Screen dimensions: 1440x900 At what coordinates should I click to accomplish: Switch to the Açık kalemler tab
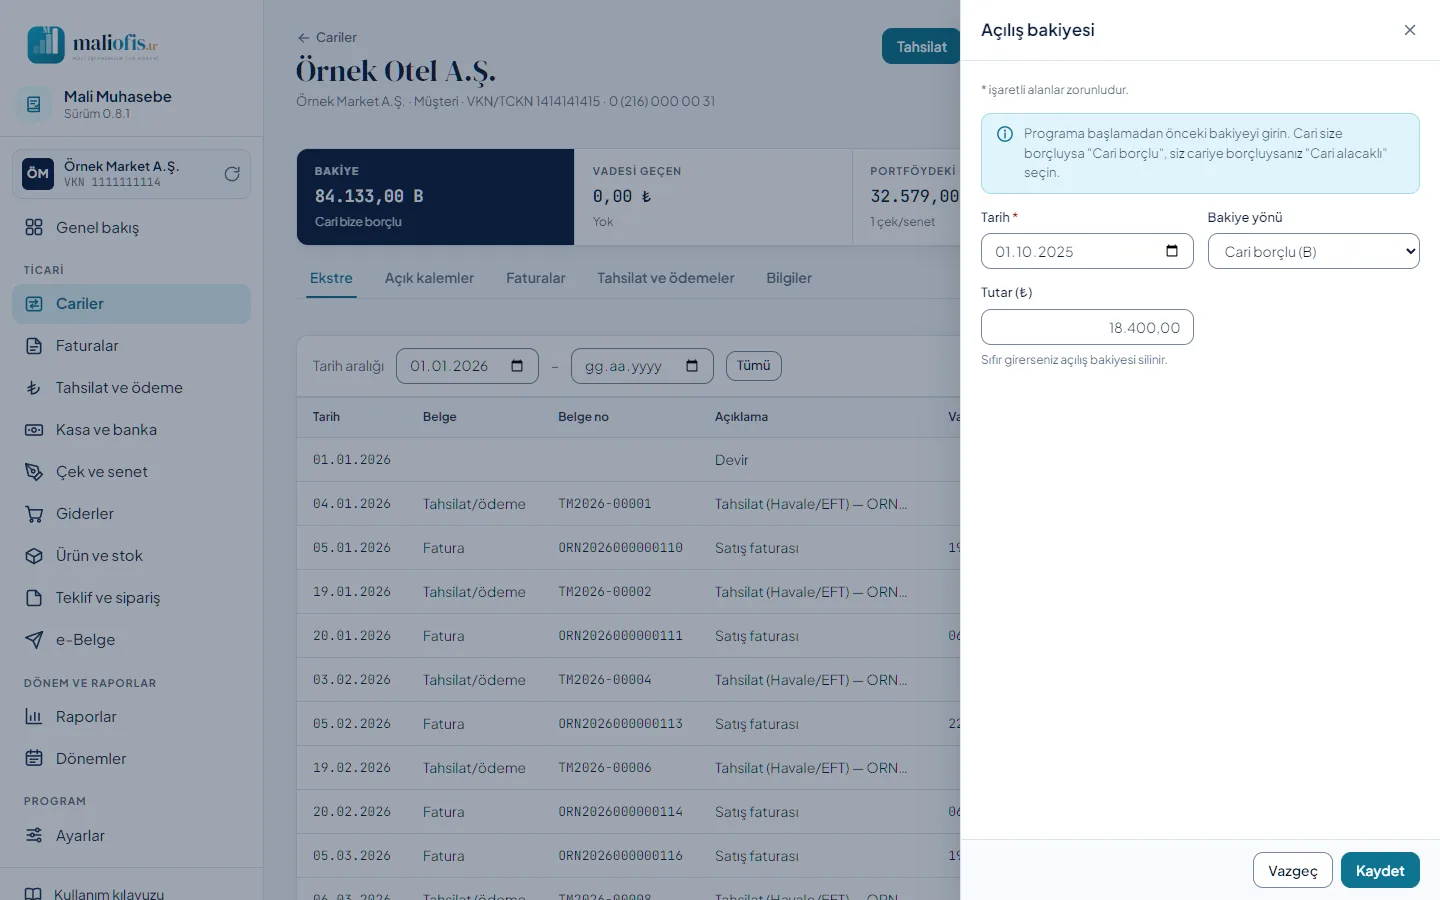[430, 278]
